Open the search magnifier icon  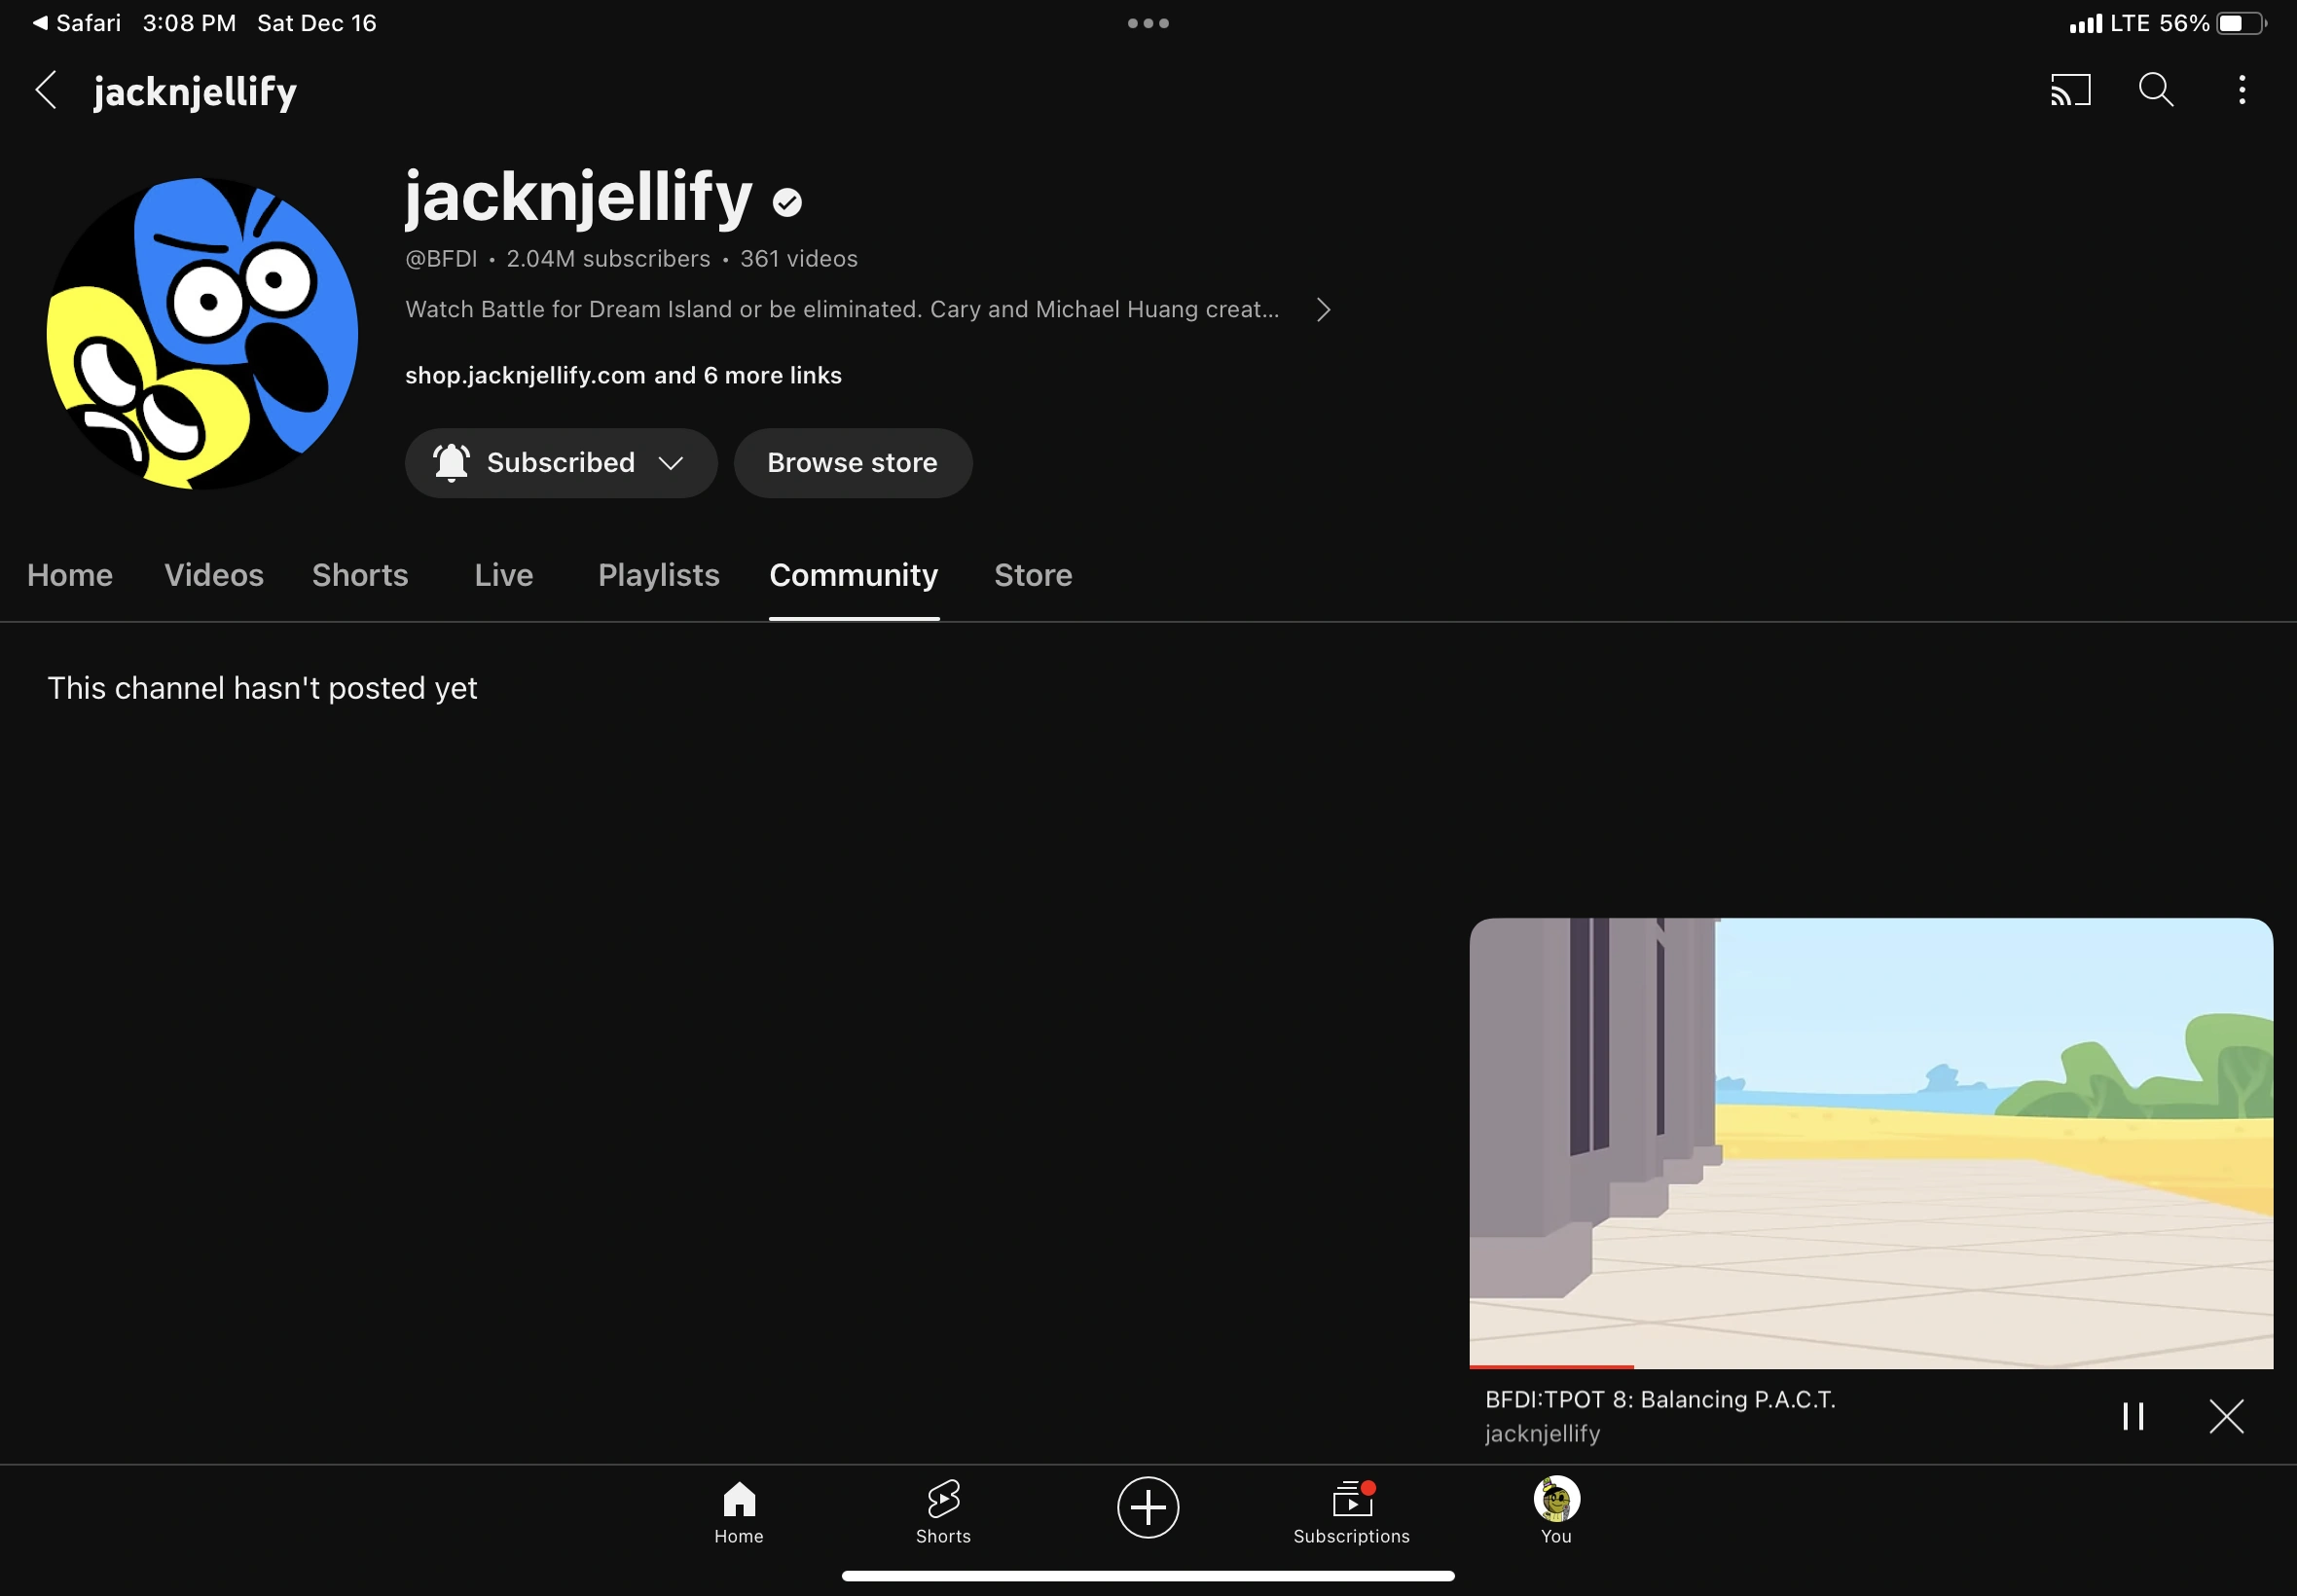[2155, 90]
